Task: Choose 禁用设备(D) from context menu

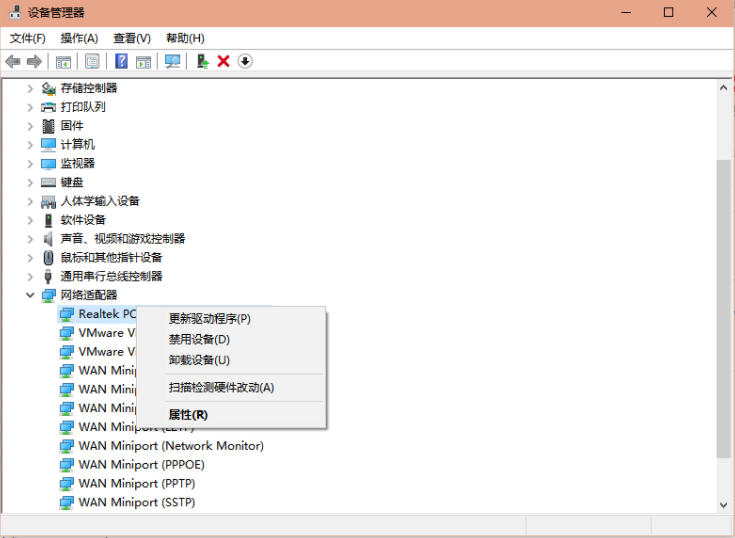Action: tap(231, 340)
